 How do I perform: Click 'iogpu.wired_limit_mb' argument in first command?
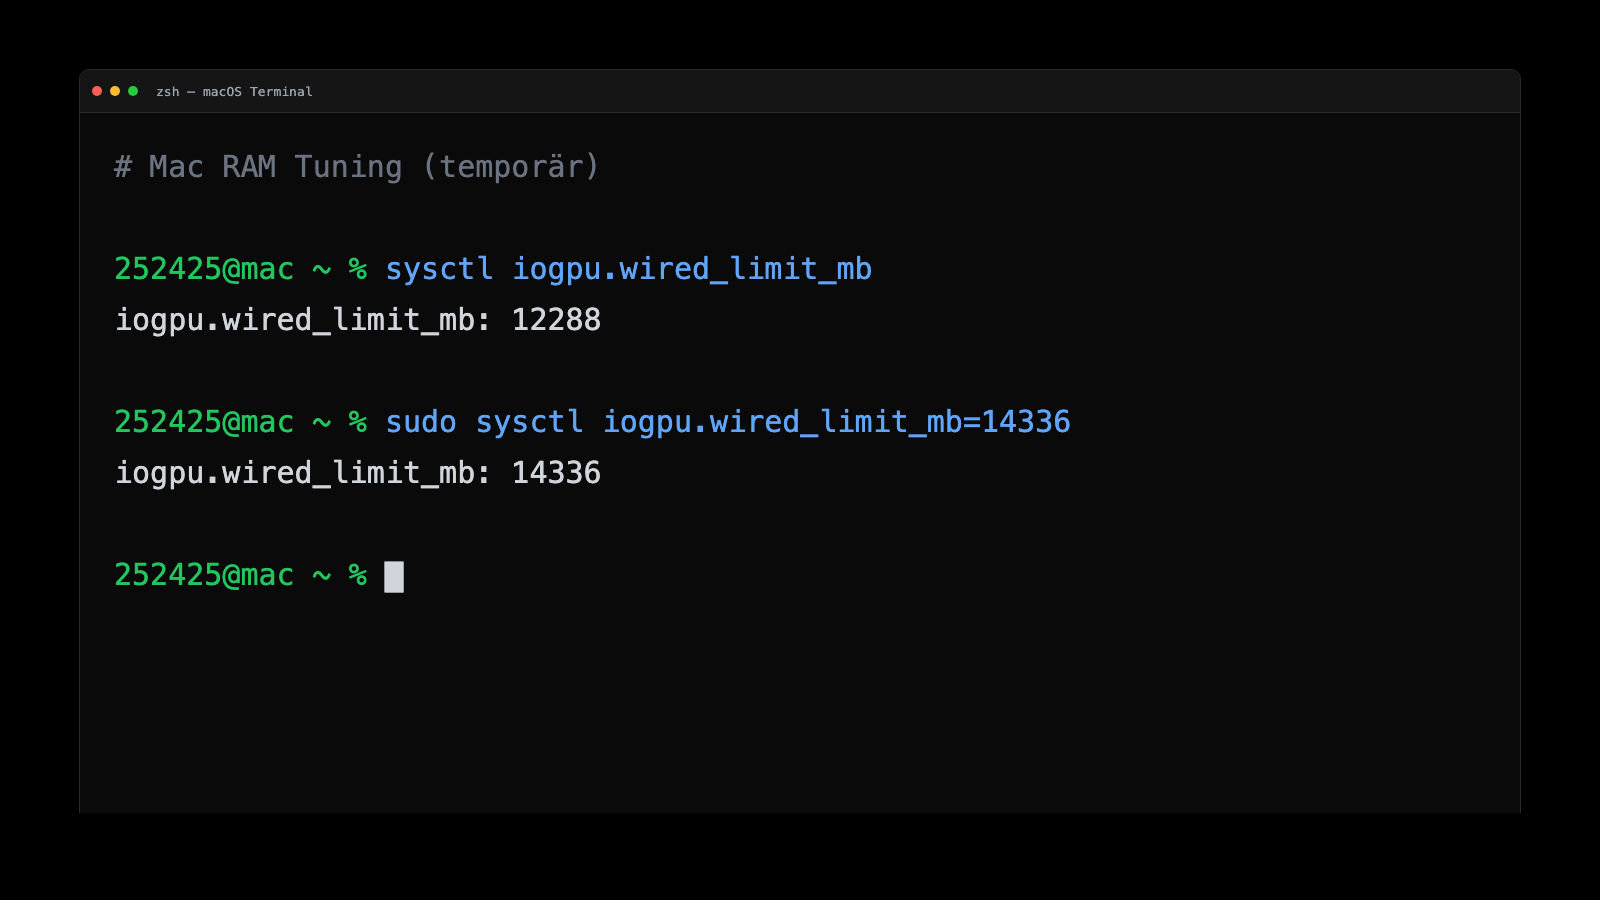point(692,270)
